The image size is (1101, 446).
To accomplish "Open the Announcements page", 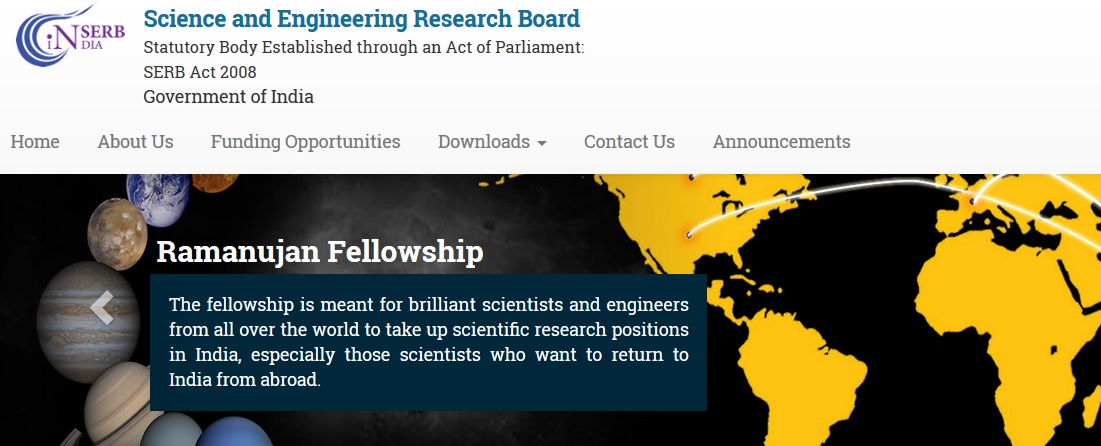I will point(781,142).
